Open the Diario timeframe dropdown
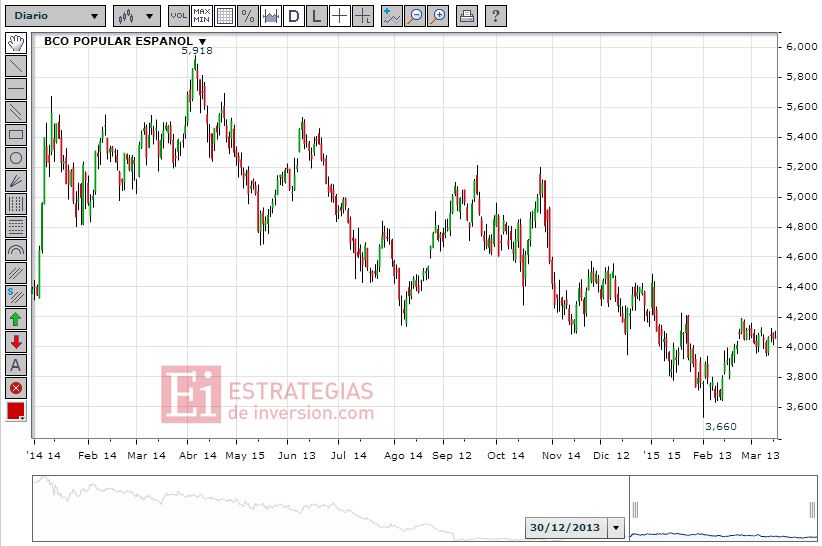Screen dimensions: 822x546 pos(55,16)
